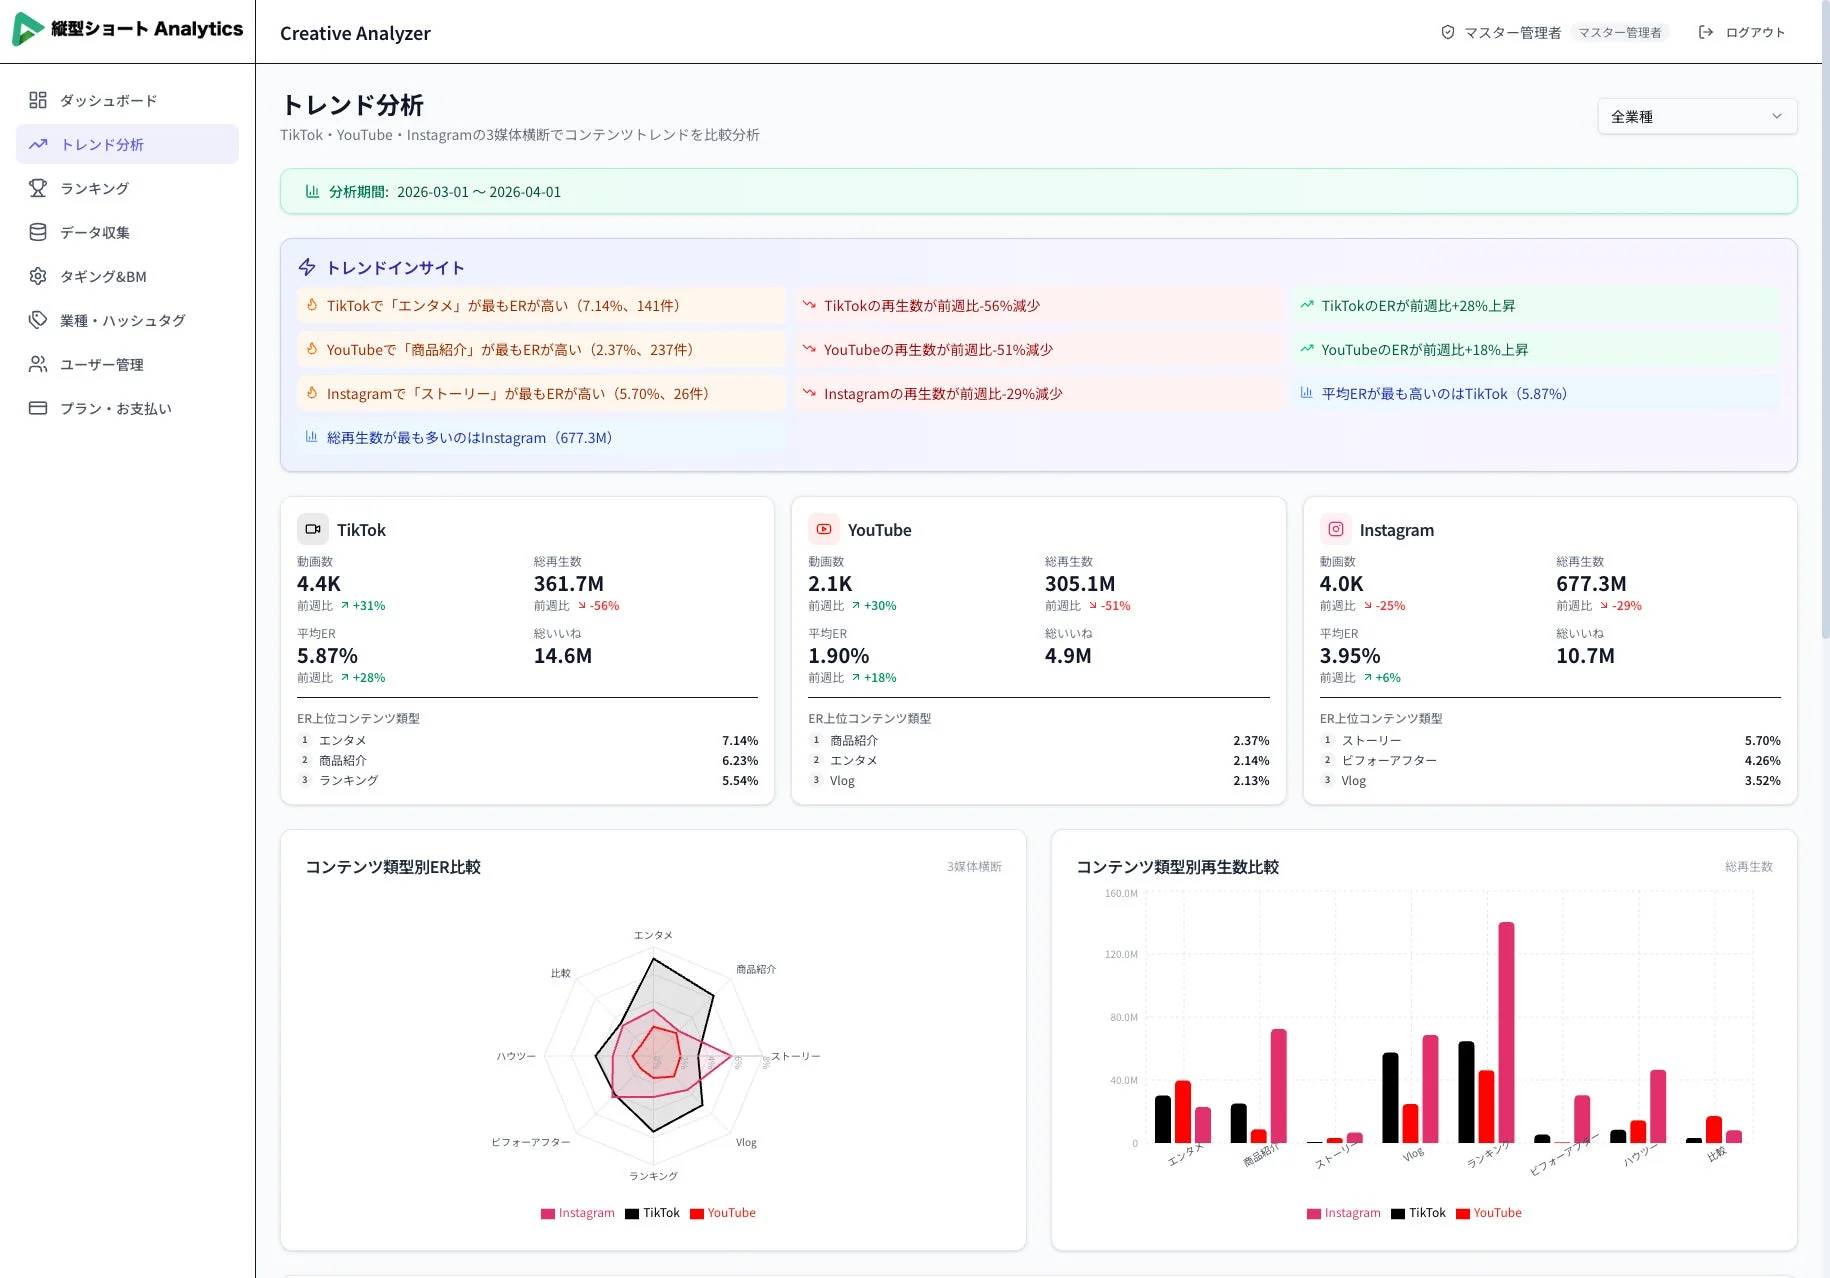Select the Instagram pink legend swatch
Viewport: 1830px width, 1278px height.
[x=548, y=1213]
